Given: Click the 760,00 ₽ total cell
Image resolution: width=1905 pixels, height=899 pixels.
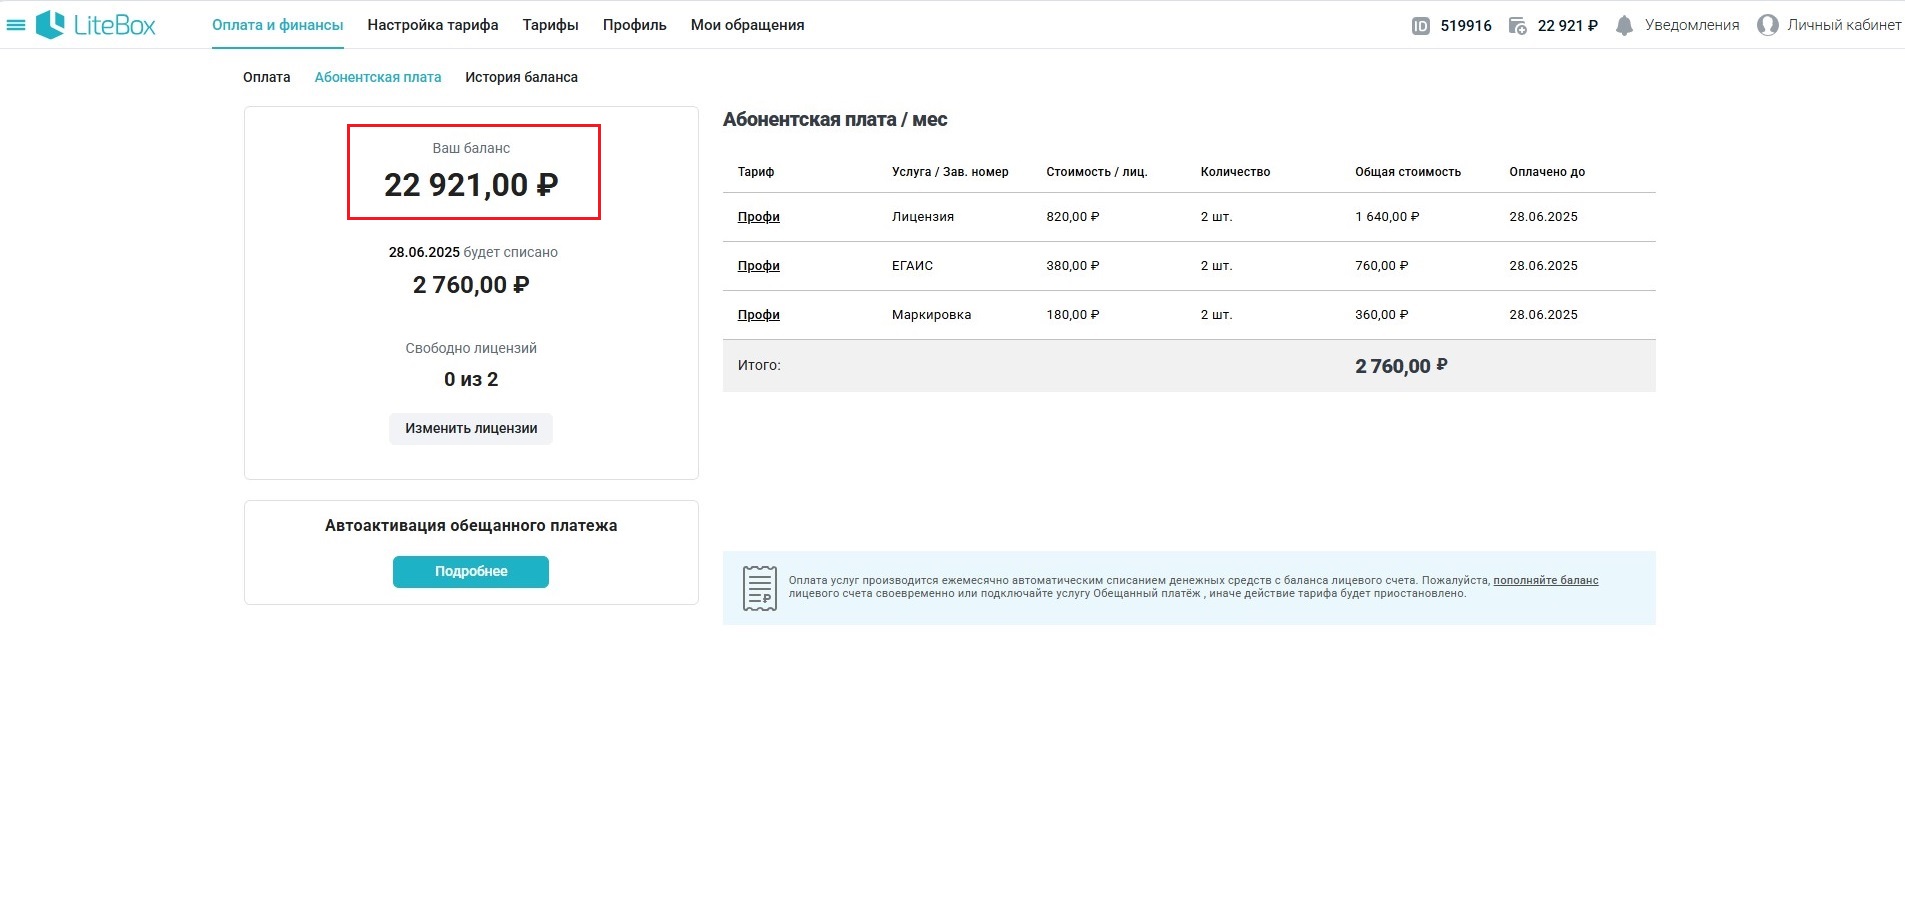Looking at the screenshot, I should [x=1382, y=266].
